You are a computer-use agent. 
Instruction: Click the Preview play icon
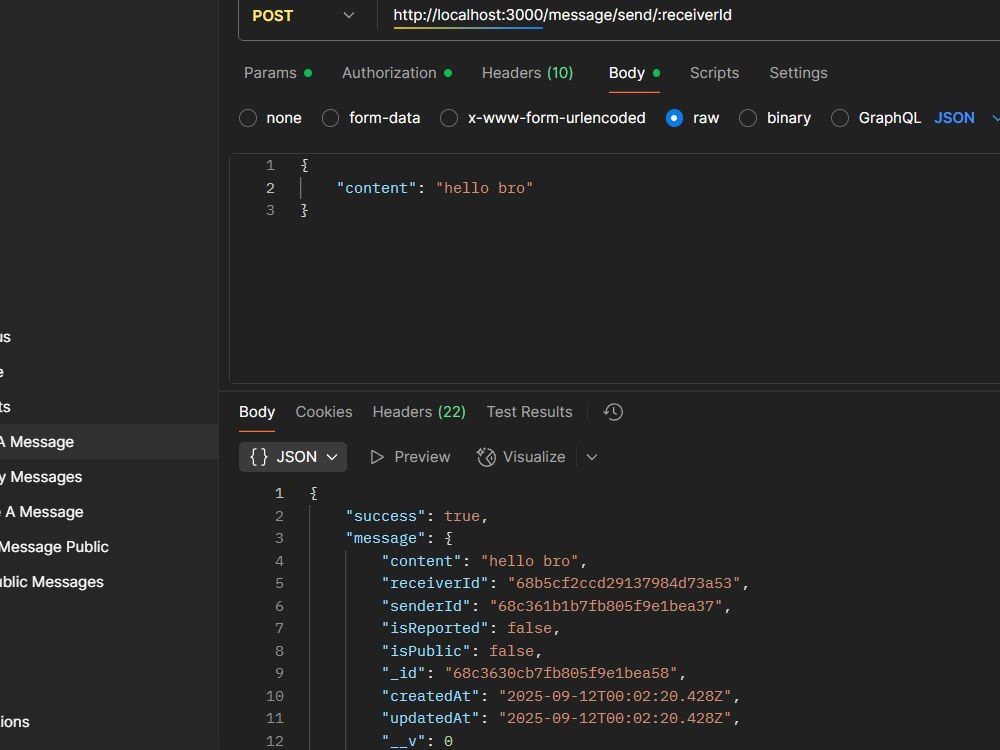[377, 457]
